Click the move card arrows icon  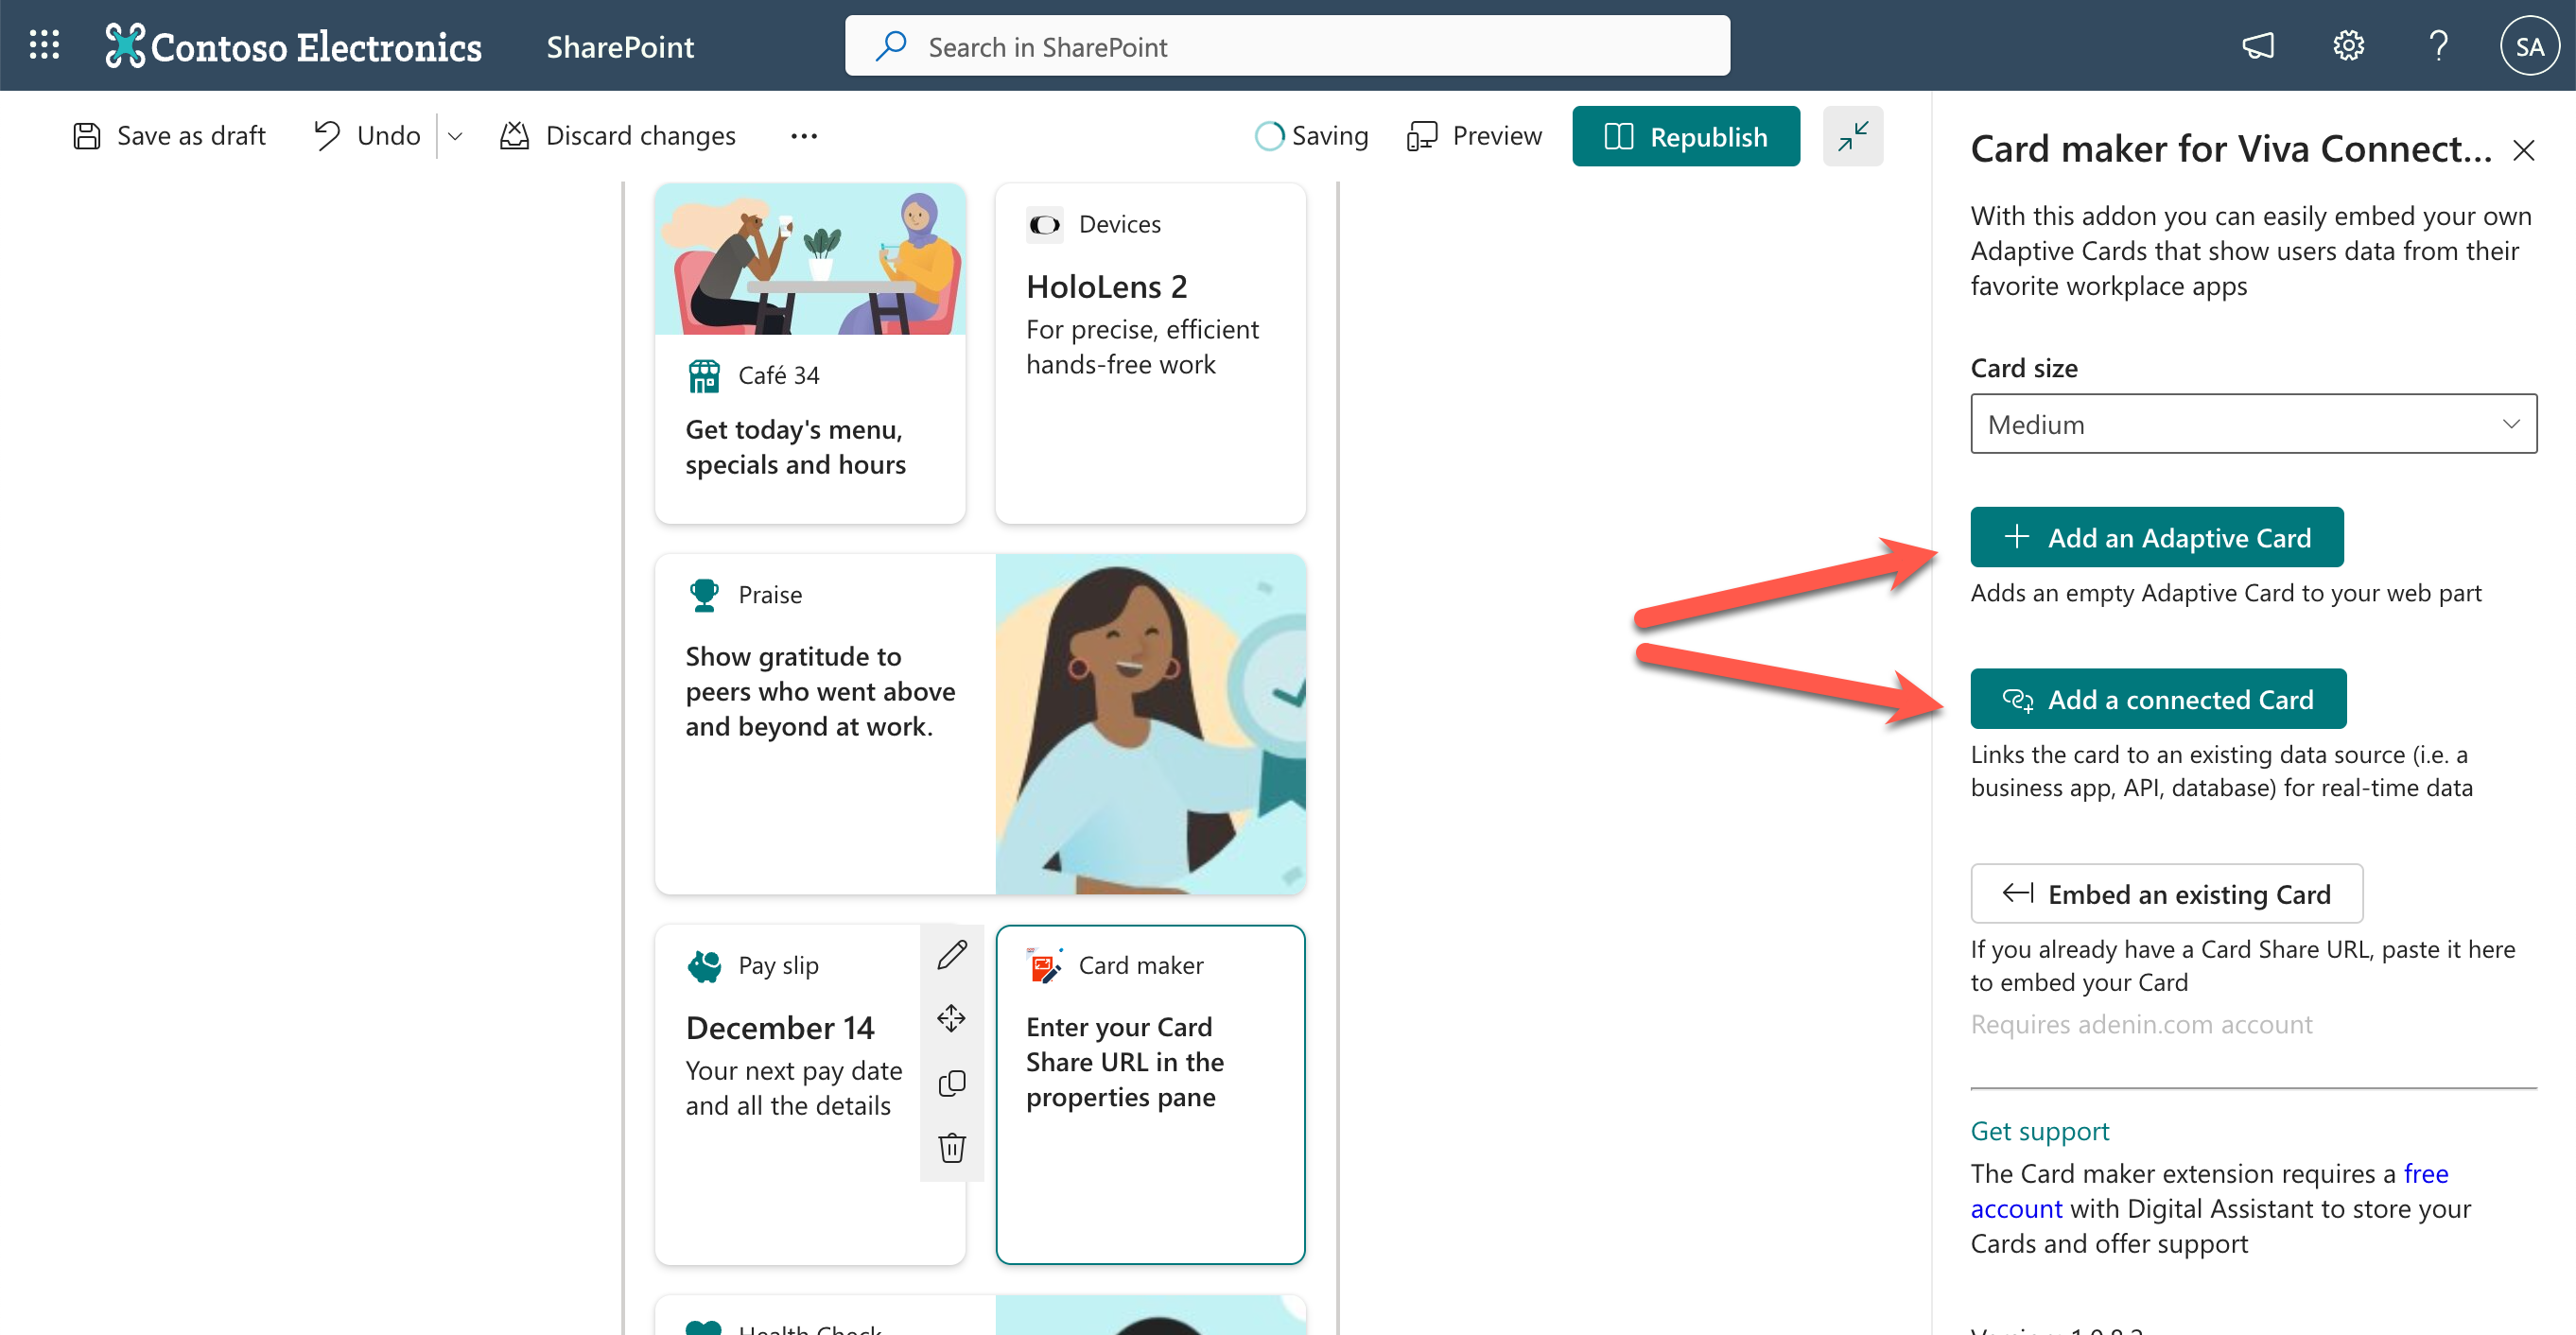pyautogui.click(x=952, y=1019)
